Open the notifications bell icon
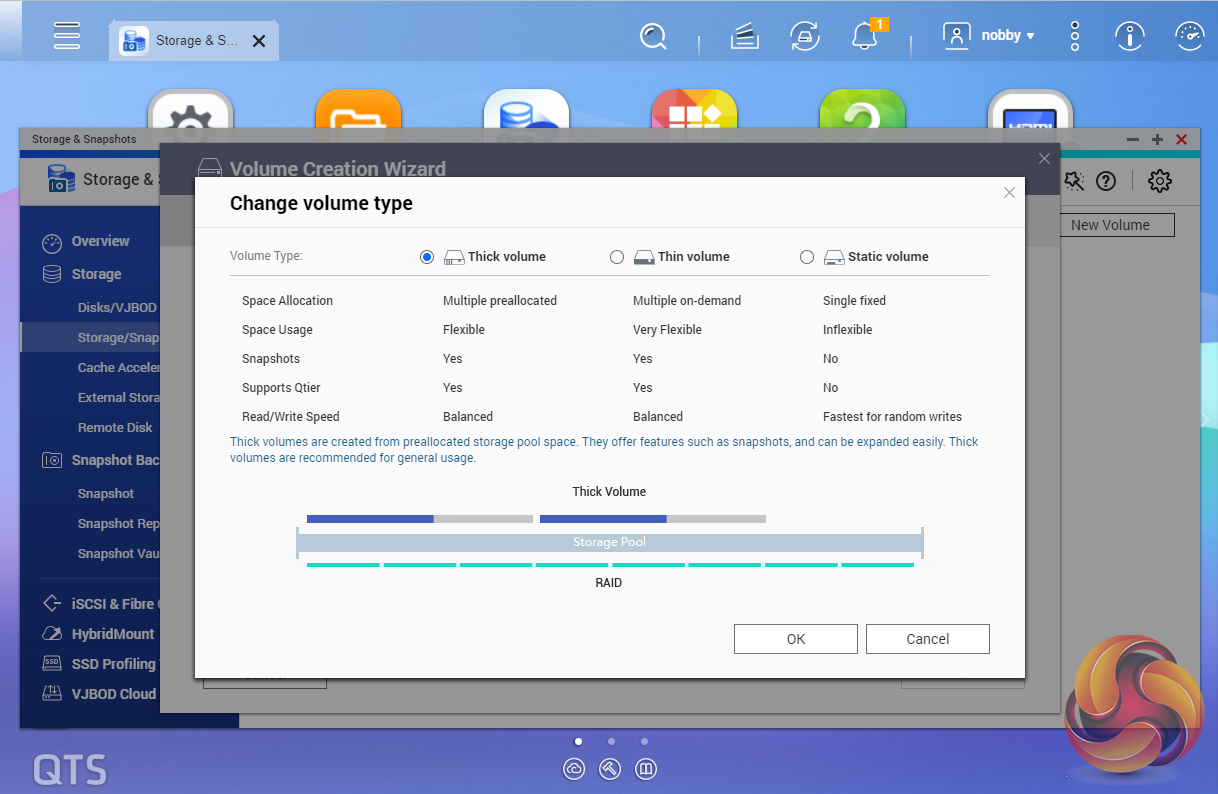 pos(863,36)
